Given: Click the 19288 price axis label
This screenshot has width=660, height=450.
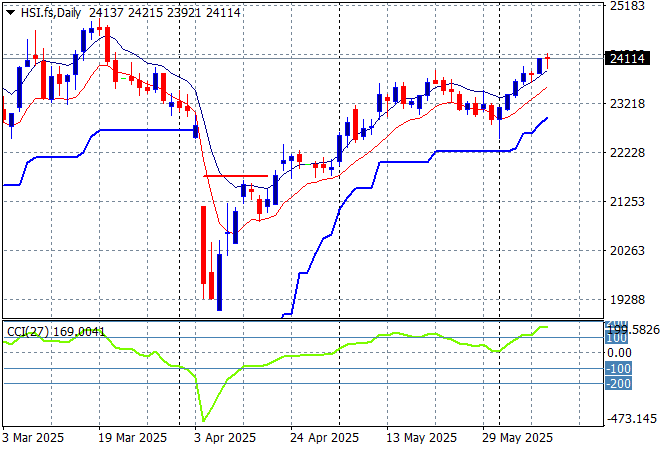Looking at the screenshot, I should pyautogui.click(x=627, y=300).
